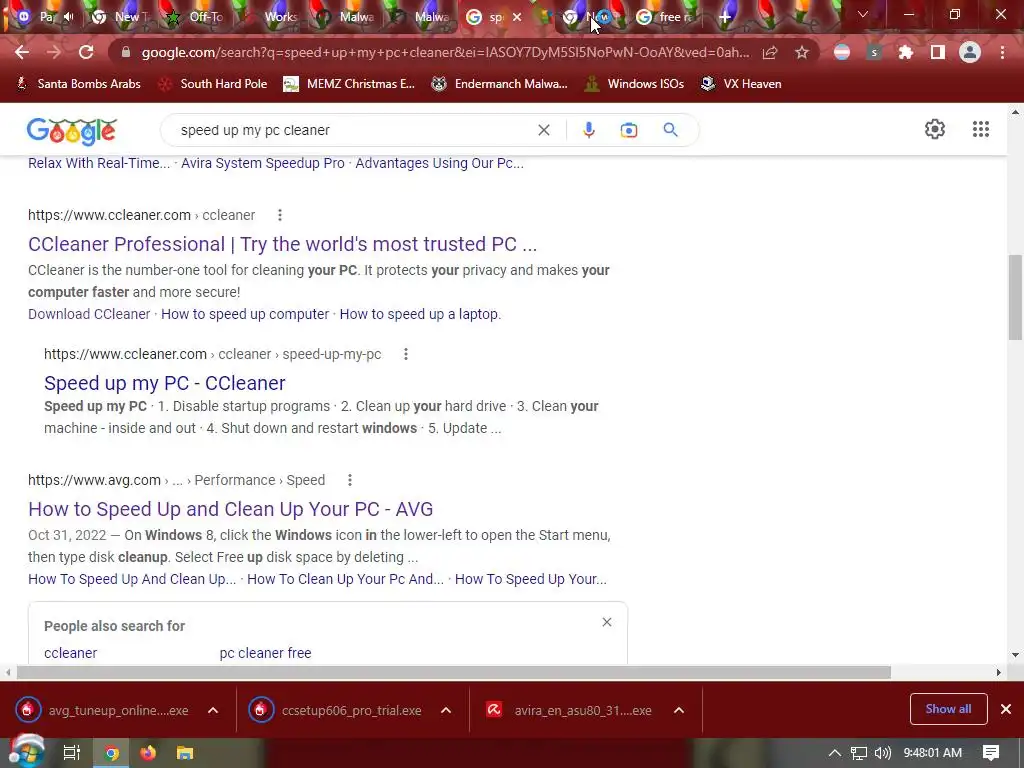Screen dimensions: 1024x768
Task: Expand options for avg_tuneup_online download
Action: click(213, 710)
